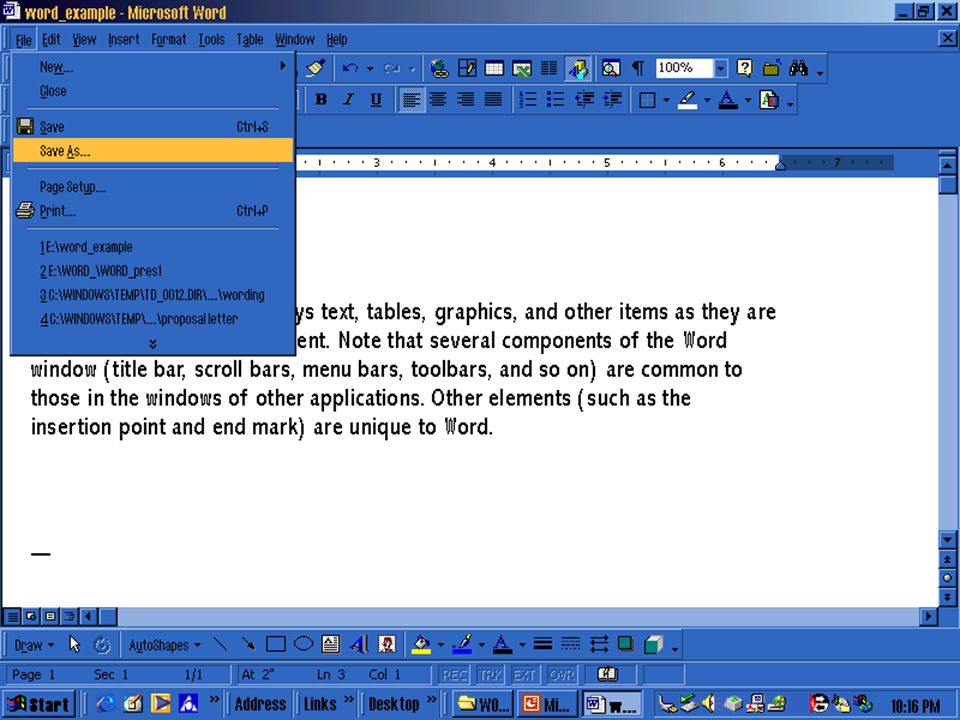This screenshot has height=720, width=960.
Task: Click Decrease Indent icon
Action: tap(584, 99)
